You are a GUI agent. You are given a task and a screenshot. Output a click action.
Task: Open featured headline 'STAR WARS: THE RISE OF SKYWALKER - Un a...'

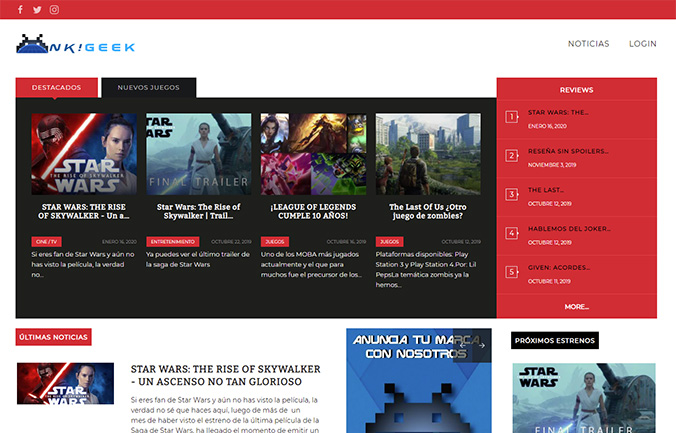pyautogui.click(x=84, y=211)
